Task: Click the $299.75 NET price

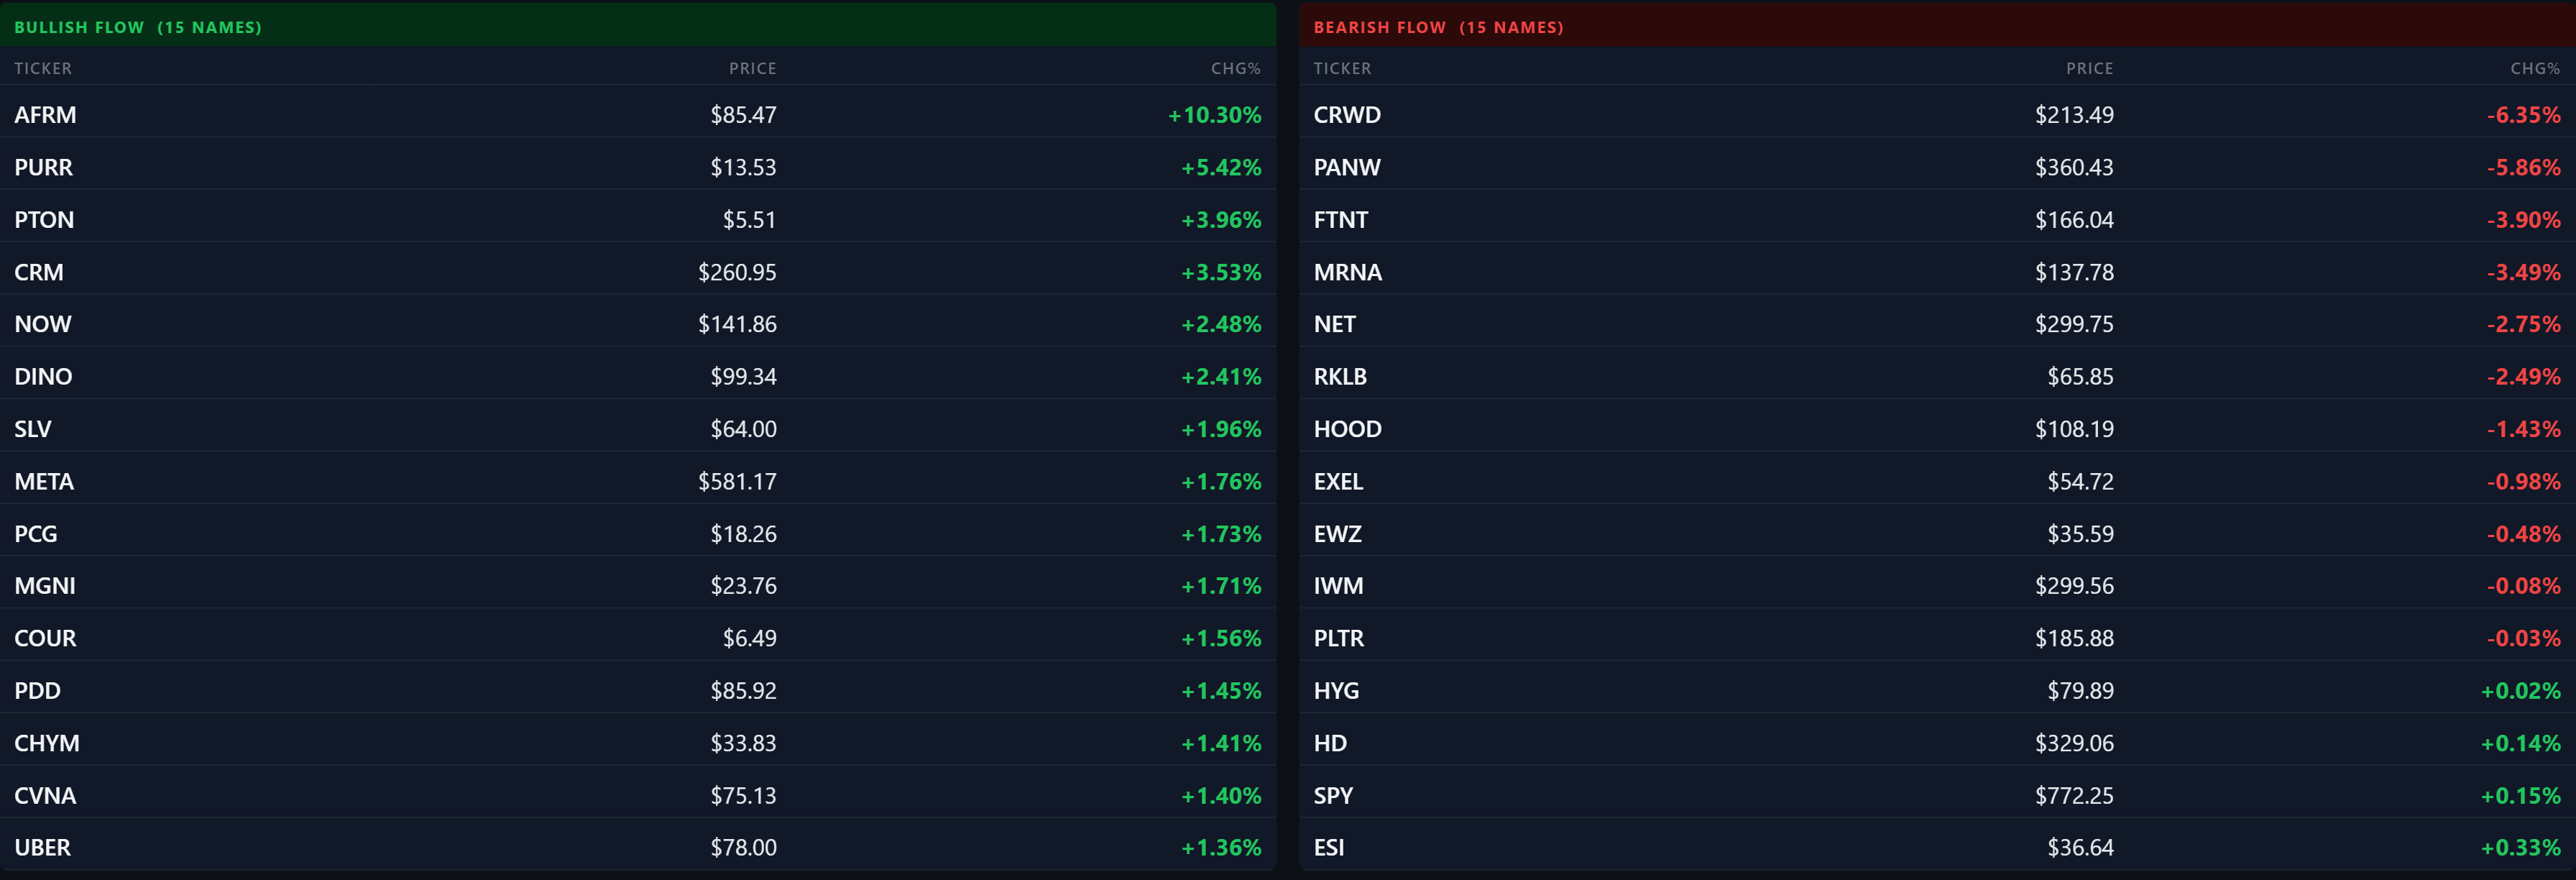Action: coord(2074,324)
